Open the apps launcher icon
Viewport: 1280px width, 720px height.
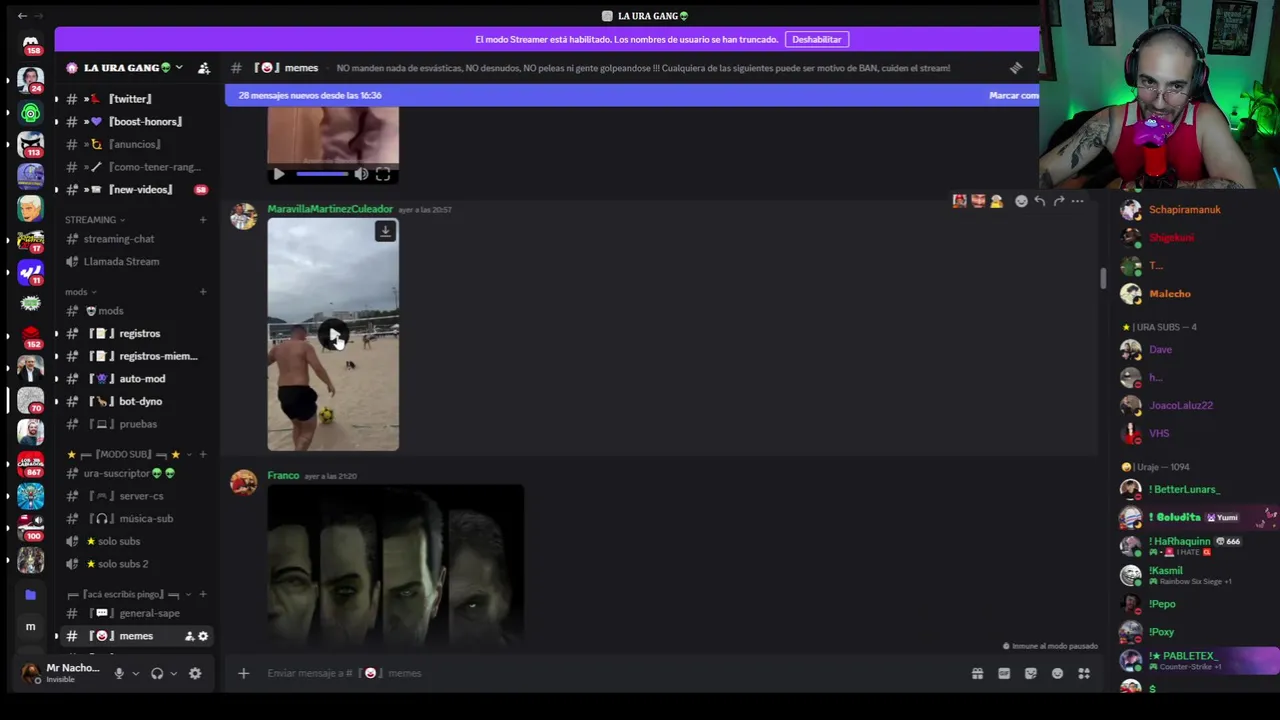click(1084, 673)
